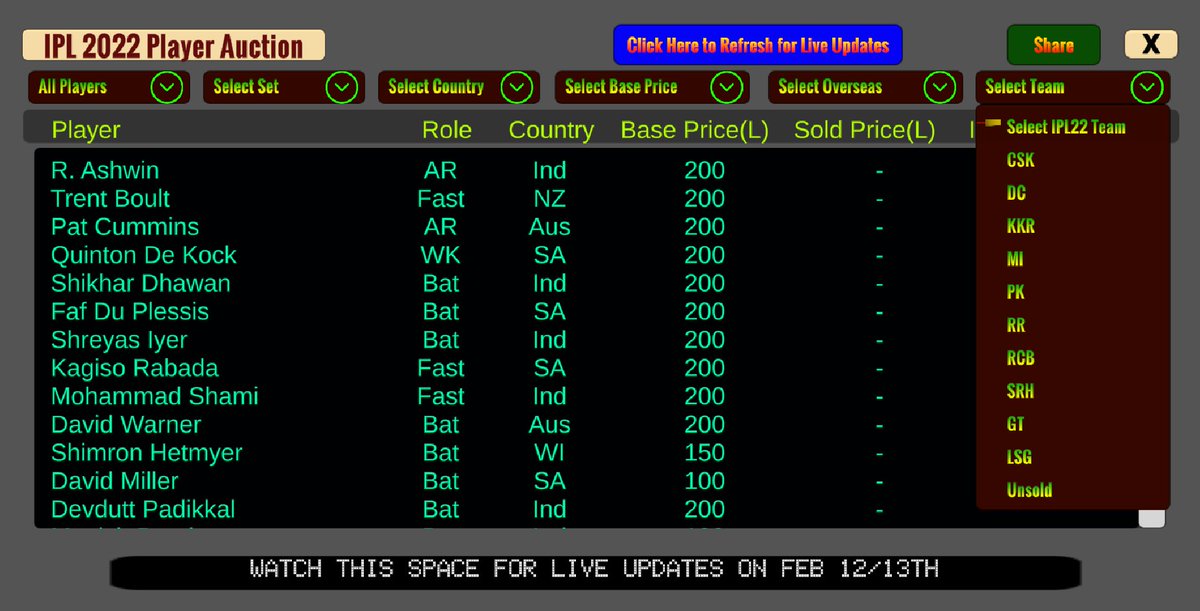Click the player list scrollbar thumb
Screen dimensions: 1200x611
1152,517
